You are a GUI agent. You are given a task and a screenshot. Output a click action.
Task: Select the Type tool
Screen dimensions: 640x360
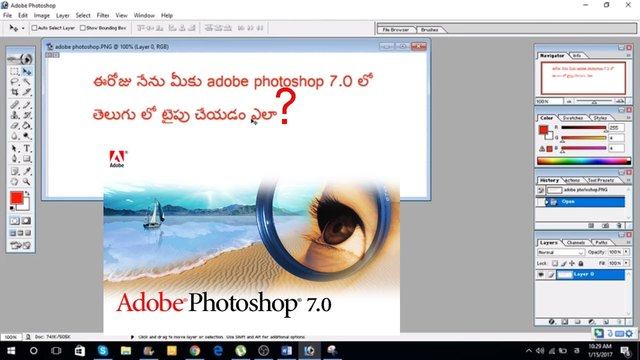(27, 149)
